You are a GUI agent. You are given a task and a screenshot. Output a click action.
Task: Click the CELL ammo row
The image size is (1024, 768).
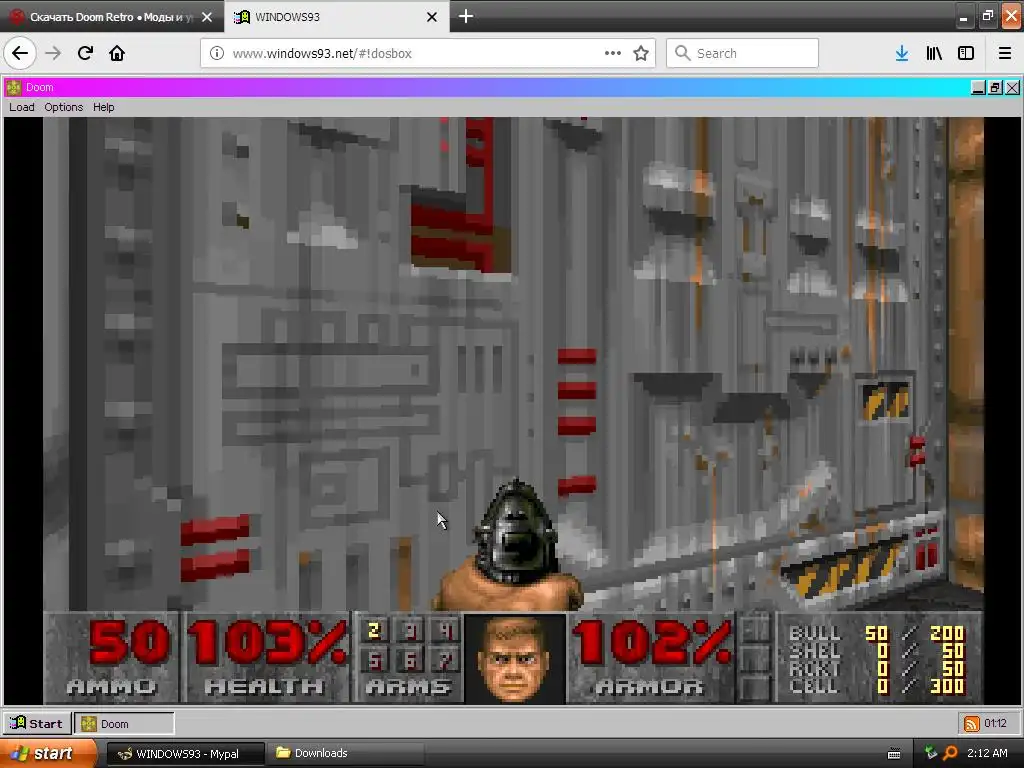877,686
